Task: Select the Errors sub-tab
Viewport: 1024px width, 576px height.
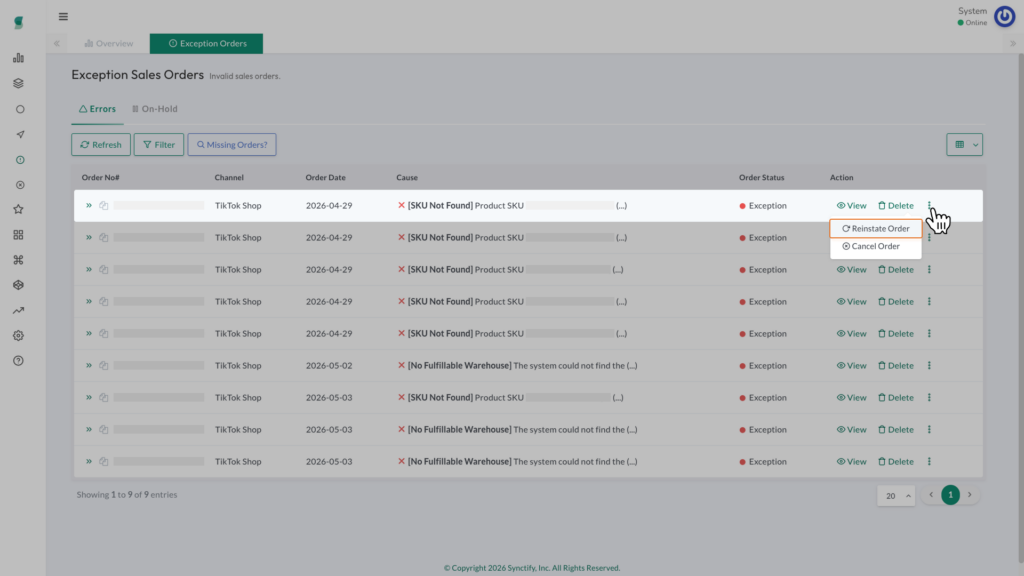Action: click(97, 109)
